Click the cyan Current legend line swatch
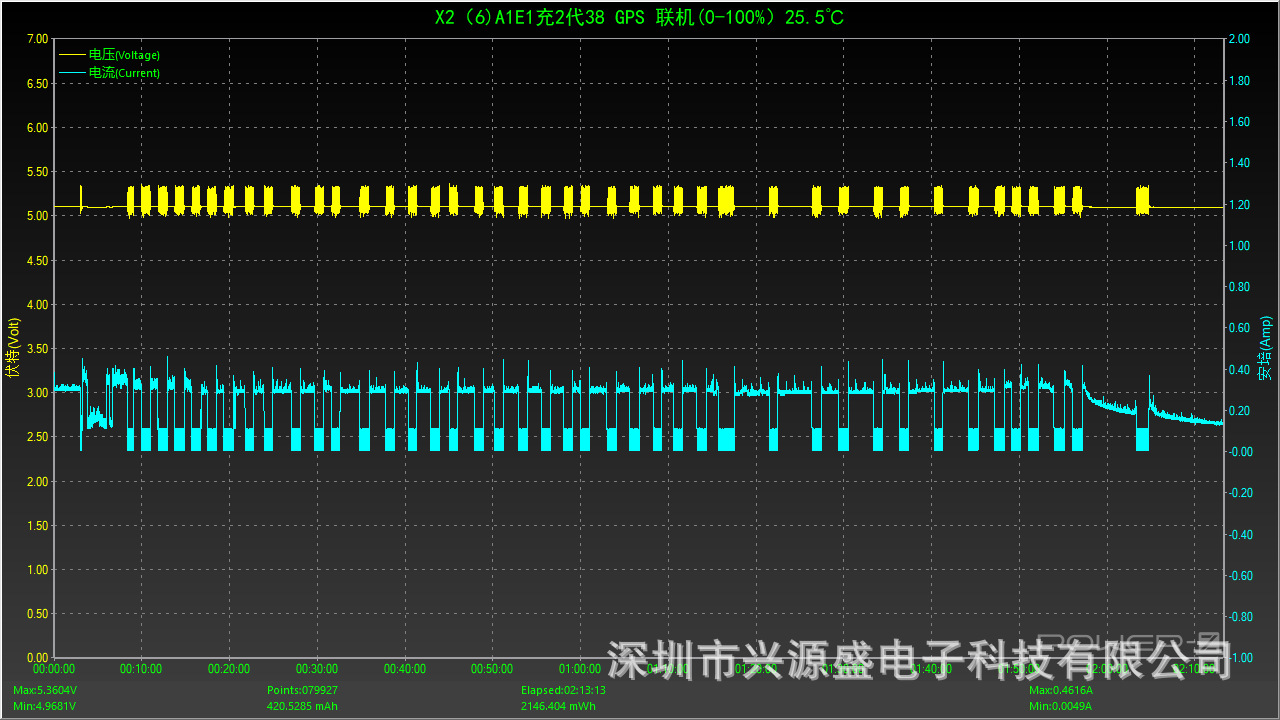 click(x=72, y=73)
